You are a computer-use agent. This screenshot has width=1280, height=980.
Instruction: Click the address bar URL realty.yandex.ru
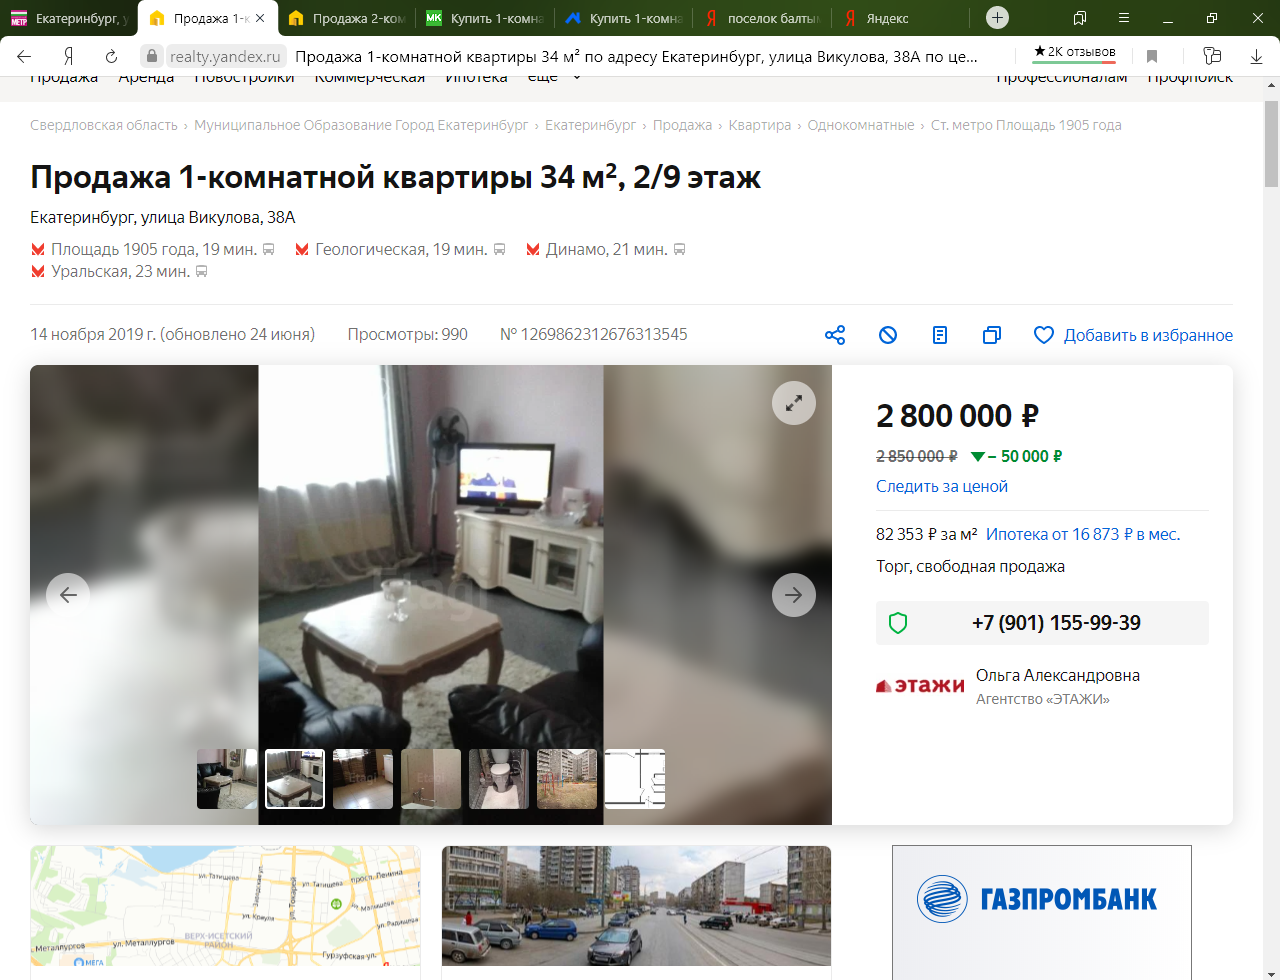pos(225,57)
